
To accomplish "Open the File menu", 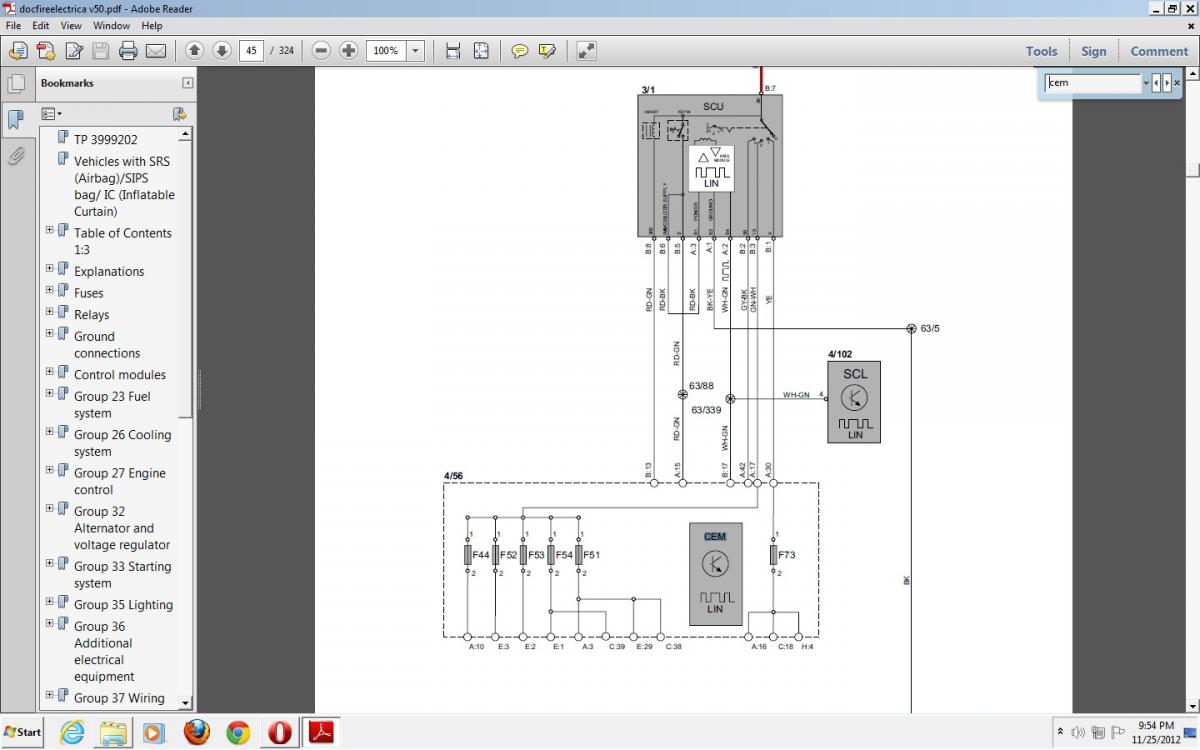I will 13,25.
